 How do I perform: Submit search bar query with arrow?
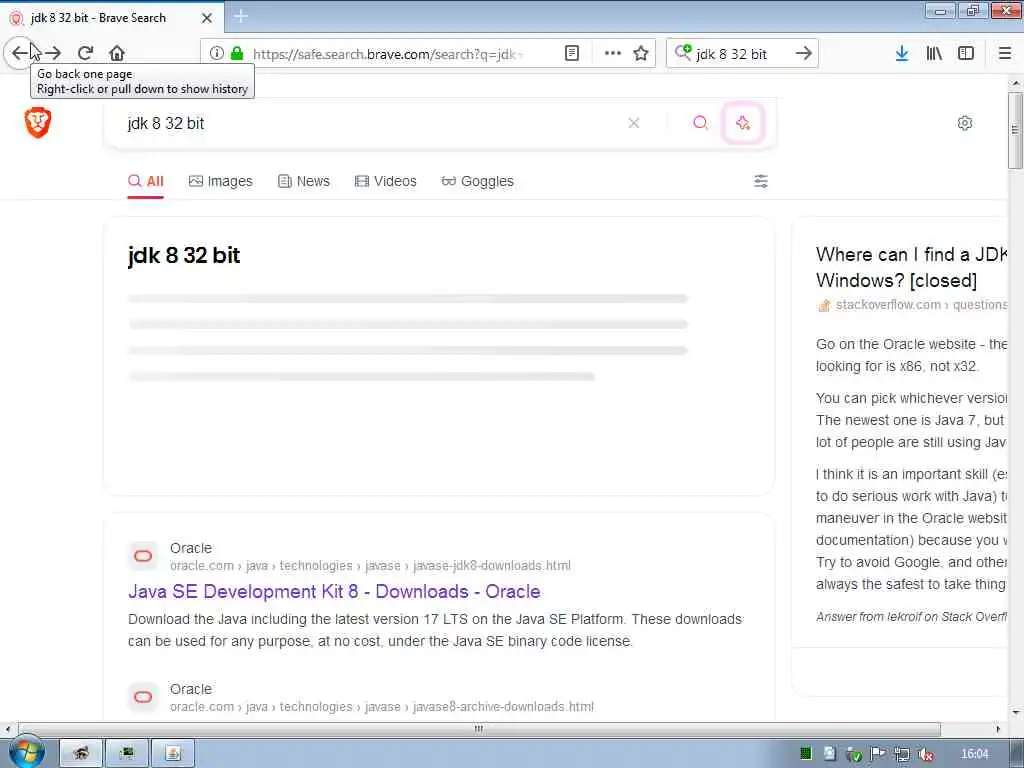804,53
